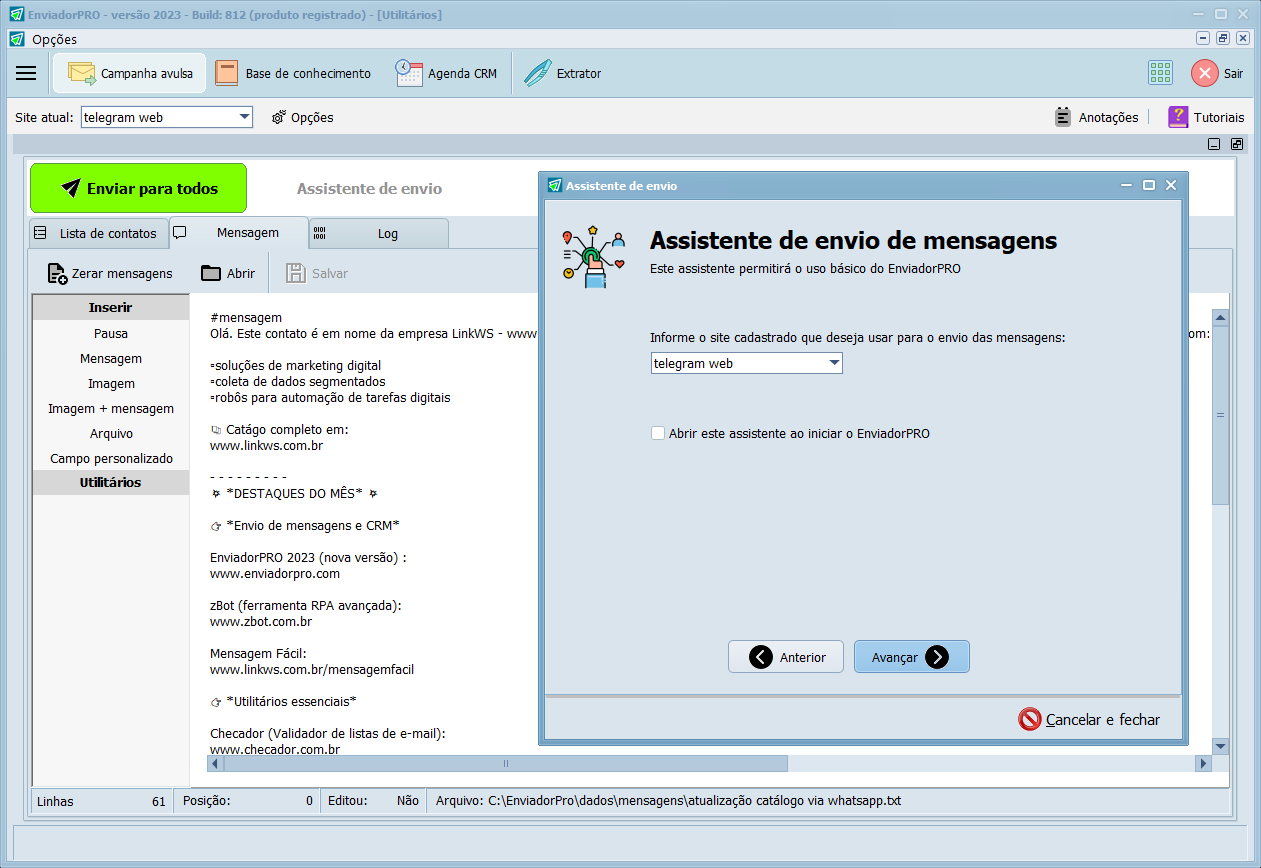1261x868 pixels.
Task: Insert a Pausa item
Action: (x=111, y=333)
